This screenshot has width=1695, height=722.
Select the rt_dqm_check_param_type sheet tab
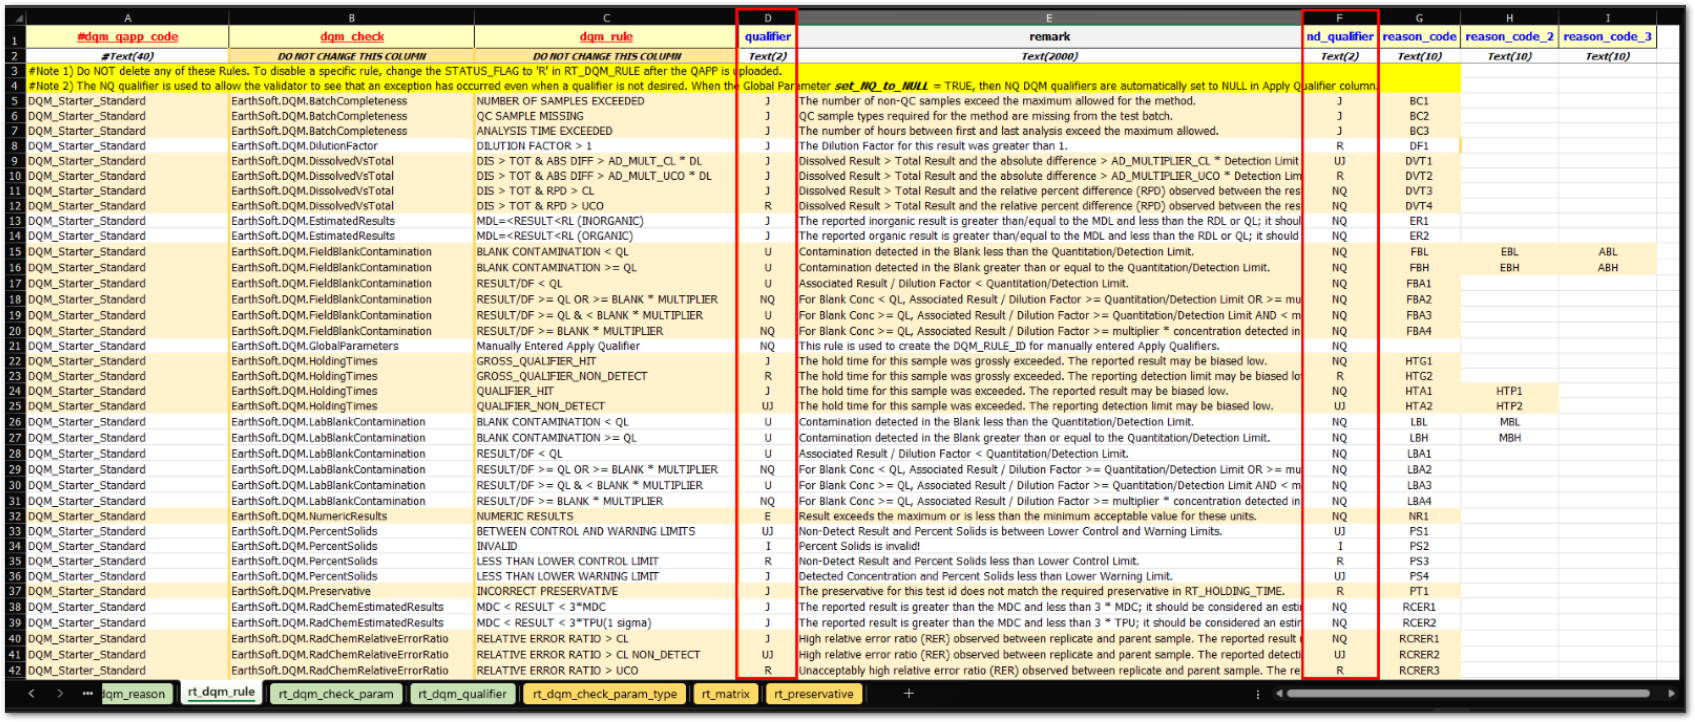pyautogui.click(x=604, y=693)
